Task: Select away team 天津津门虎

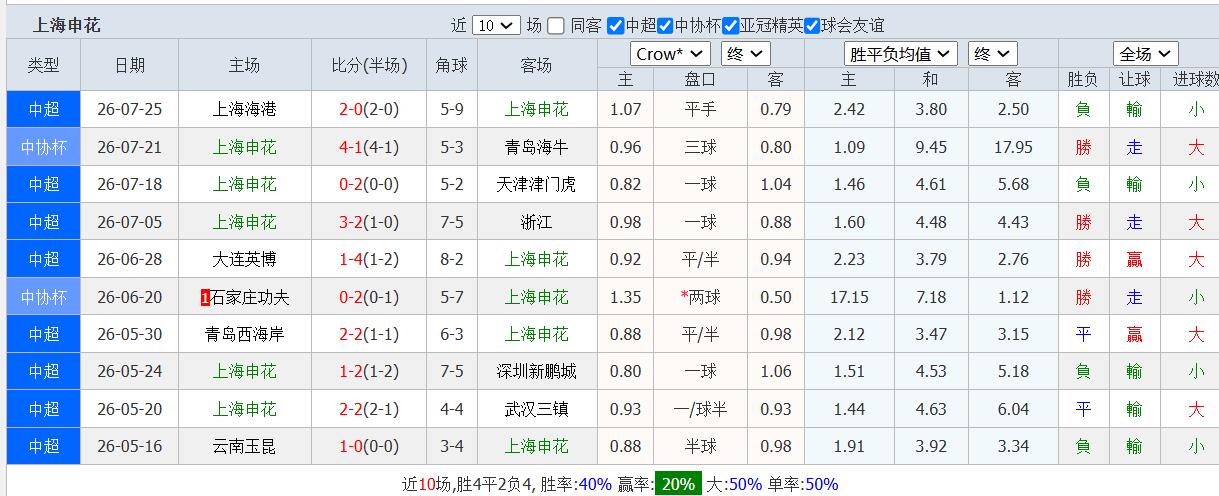Action: [537, 184]
